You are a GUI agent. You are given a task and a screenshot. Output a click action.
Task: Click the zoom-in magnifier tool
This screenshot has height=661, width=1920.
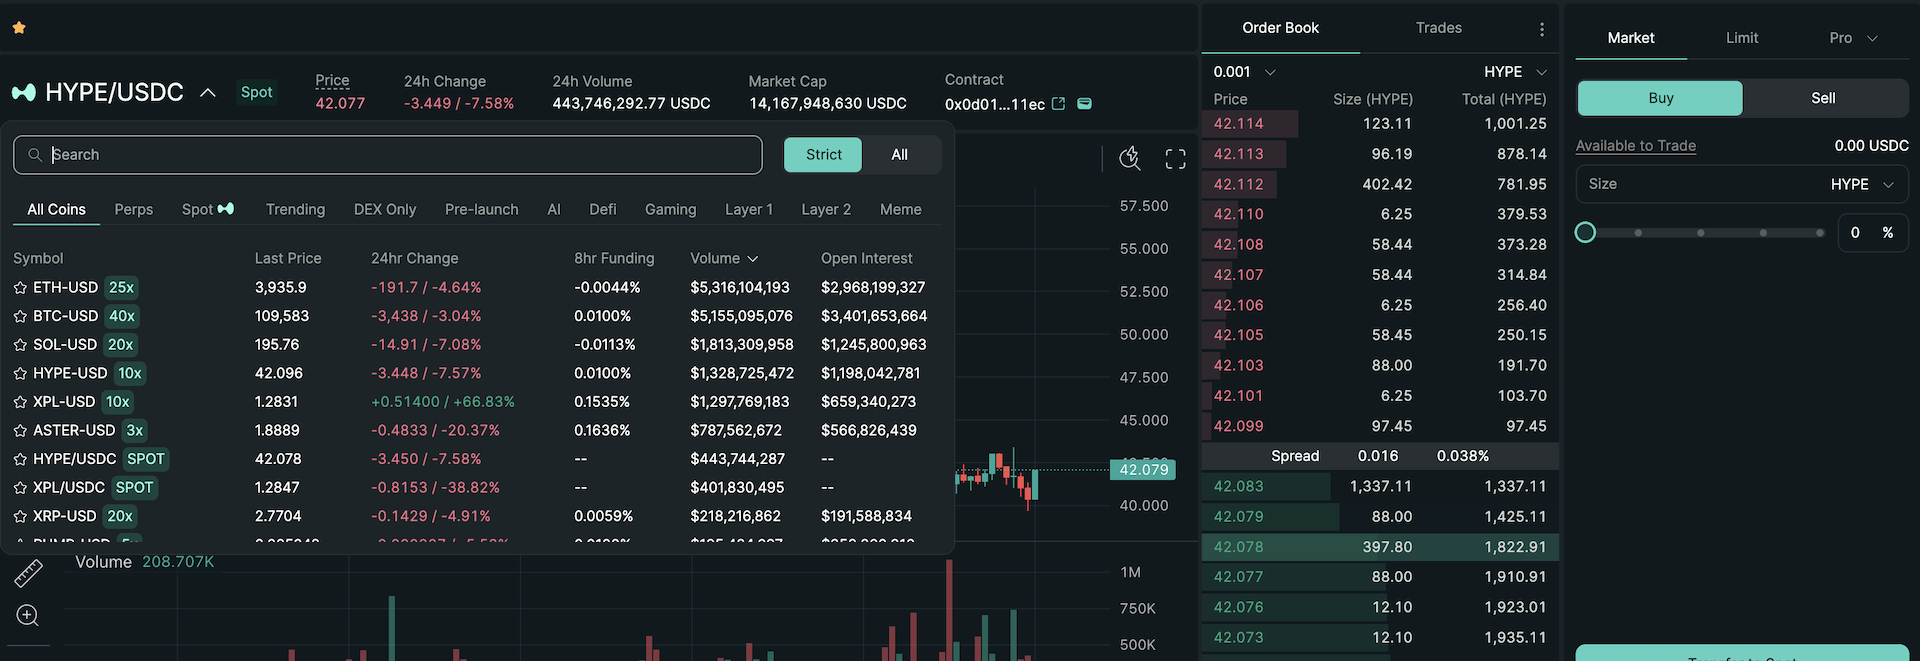[28, 615]
